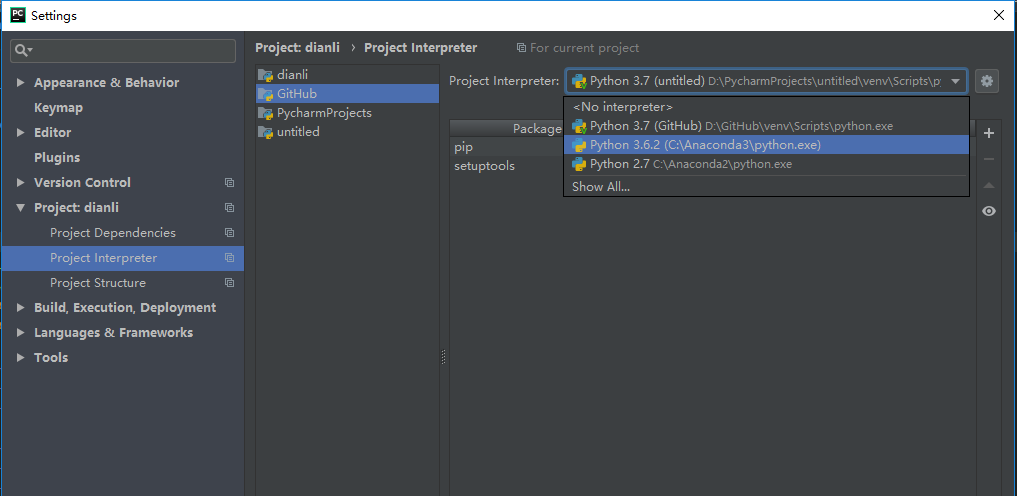Select the PycharmProjects project in list
1017x496 pixels.
(x=347, y=113)
